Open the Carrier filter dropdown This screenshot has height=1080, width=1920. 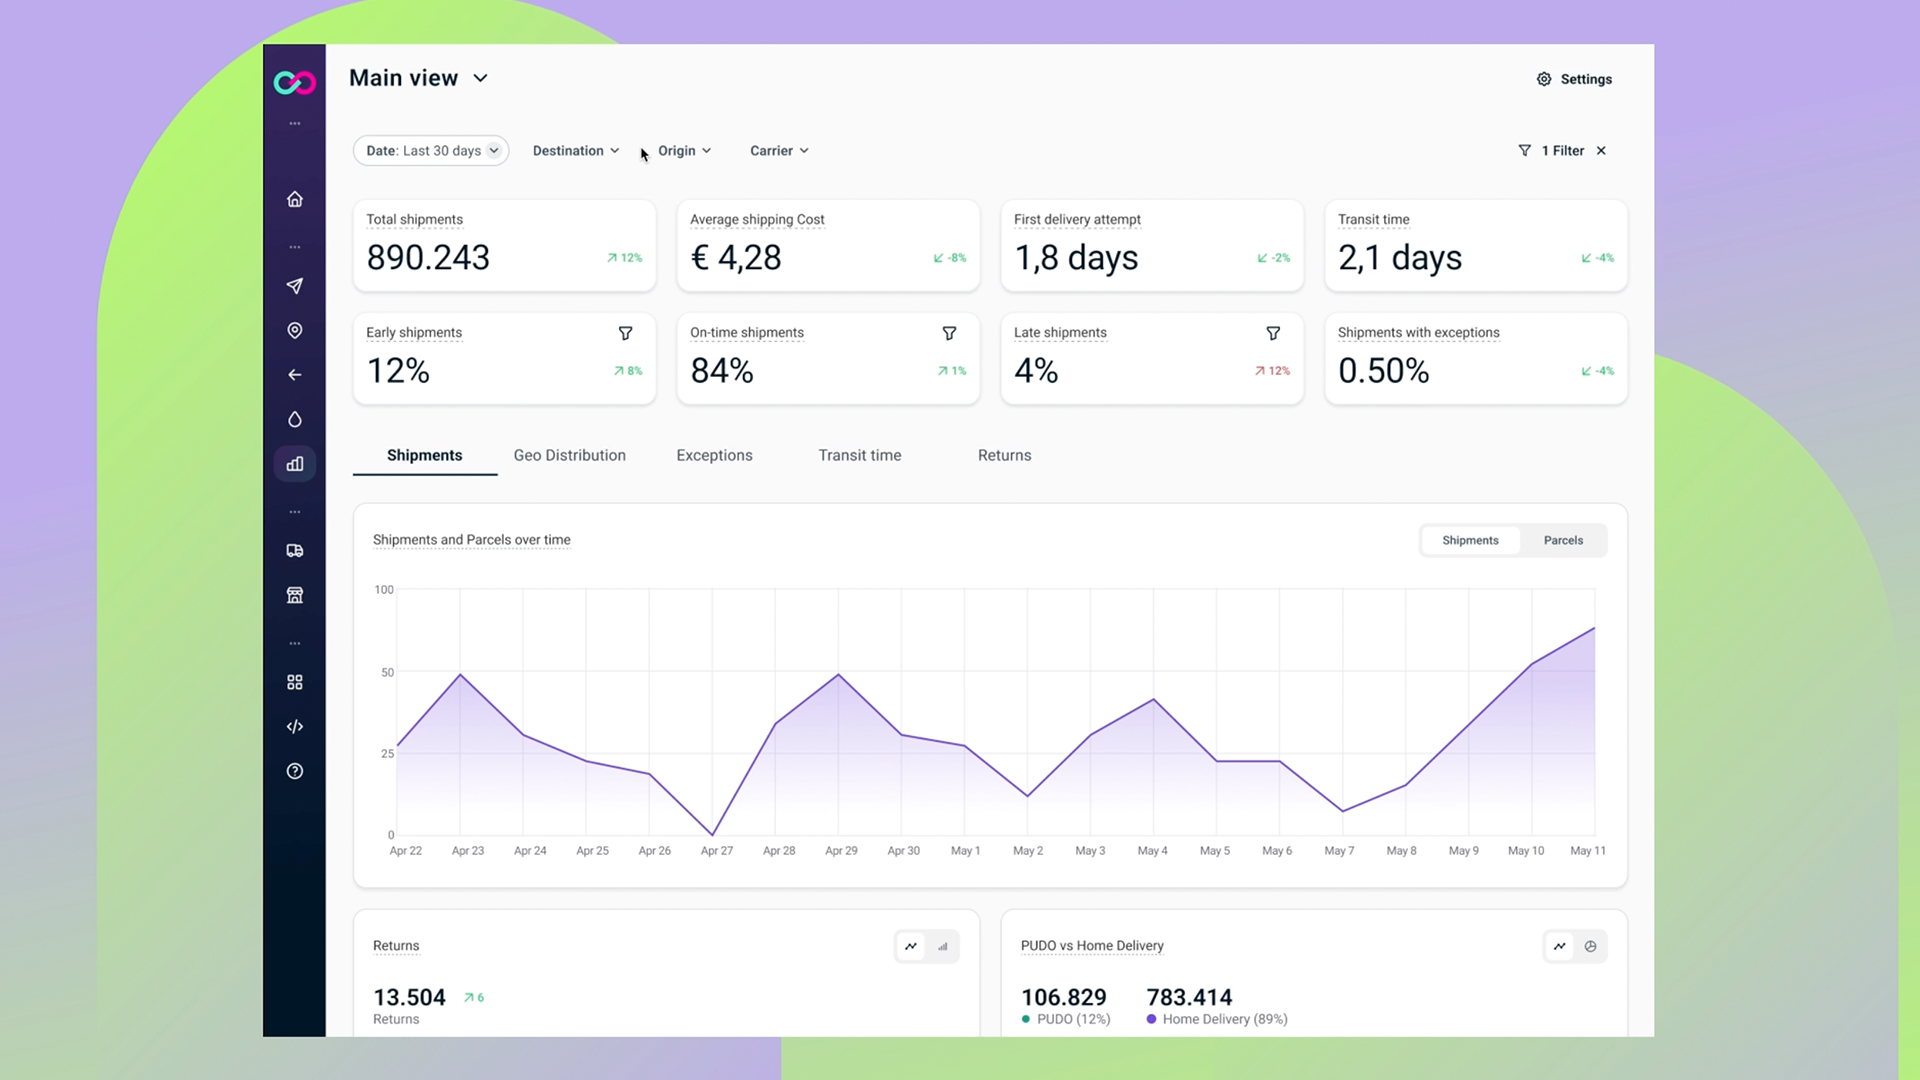779,151
